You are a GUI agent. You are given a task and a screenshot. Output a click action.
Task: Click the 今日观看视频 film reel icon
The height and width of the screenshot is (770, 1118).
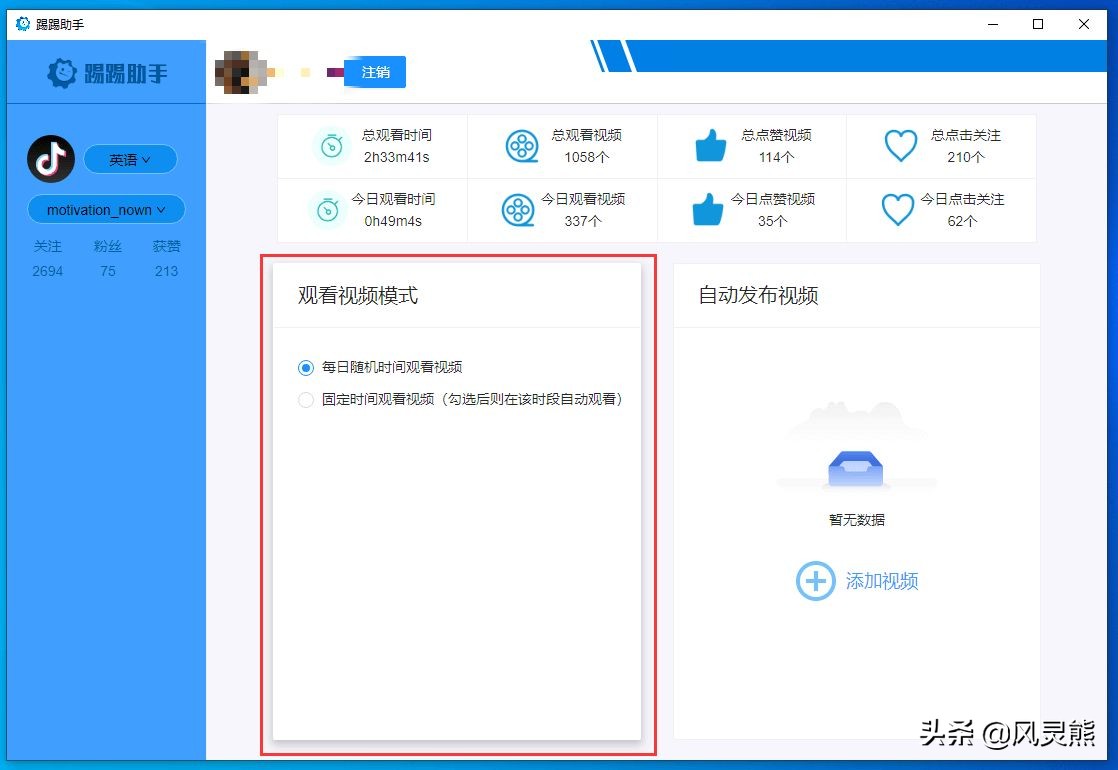[x=520, y=210]
